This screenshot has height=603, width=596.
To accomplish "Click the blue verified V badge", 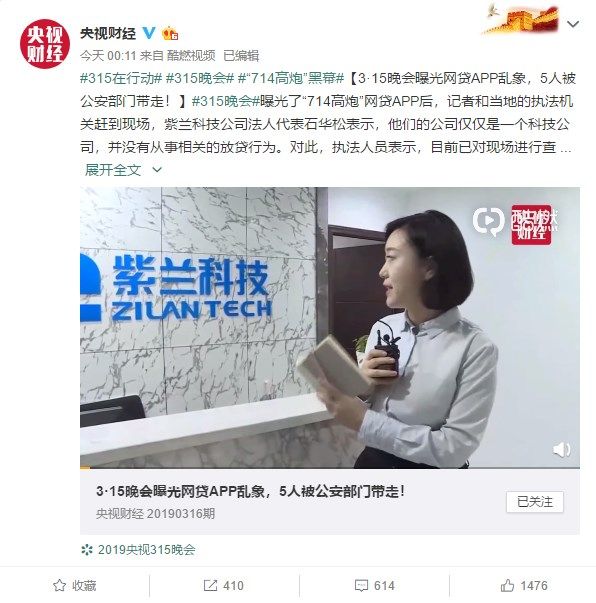I will [149, 33].
